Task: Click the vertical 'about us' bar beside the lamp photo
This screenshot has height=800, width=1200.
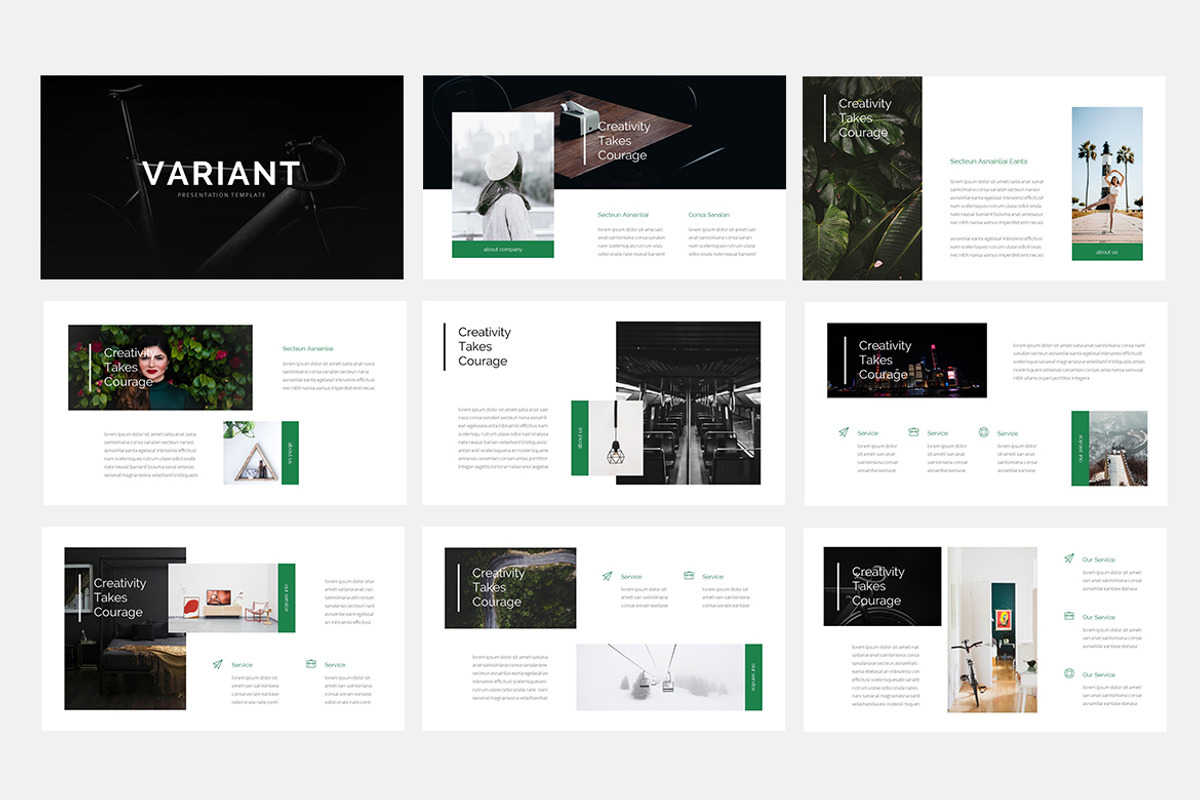Action: tap(579, 438)
